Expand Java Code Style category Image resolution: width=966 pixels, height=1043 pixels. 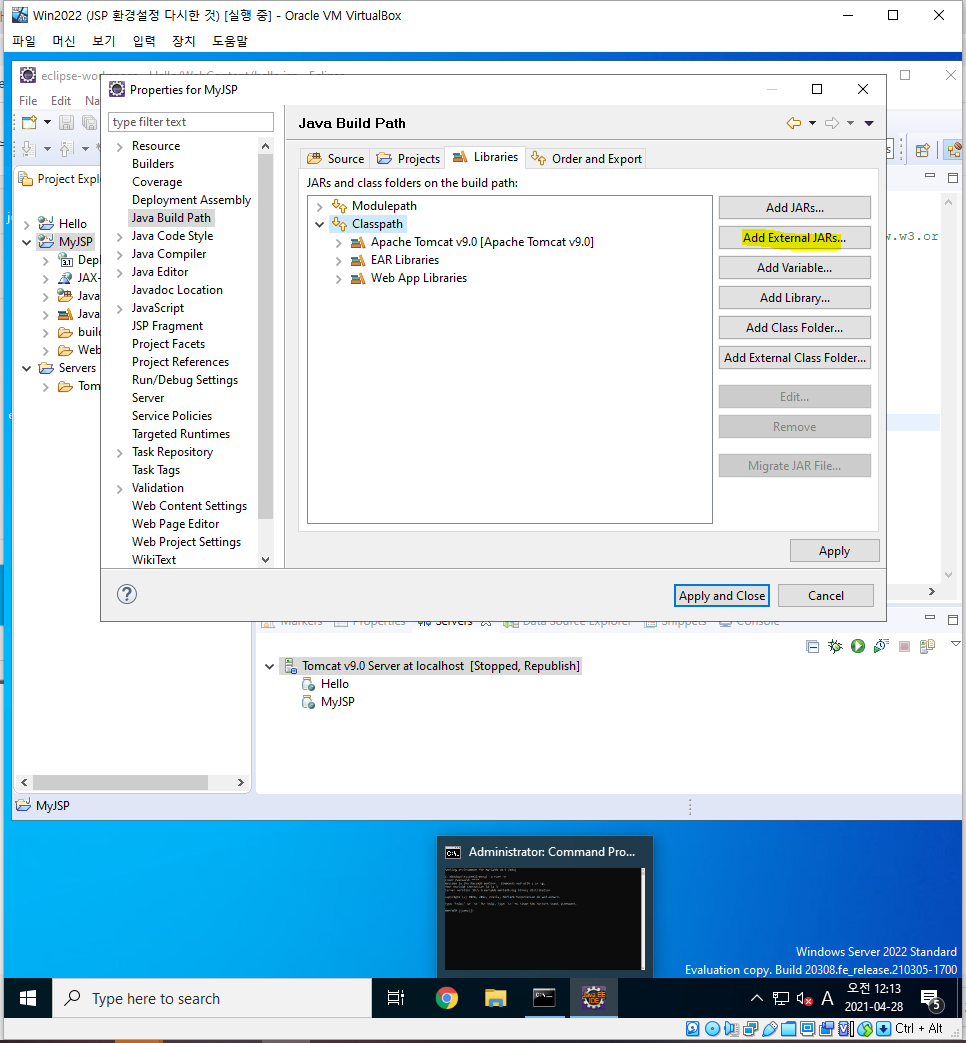coord(120,236)
